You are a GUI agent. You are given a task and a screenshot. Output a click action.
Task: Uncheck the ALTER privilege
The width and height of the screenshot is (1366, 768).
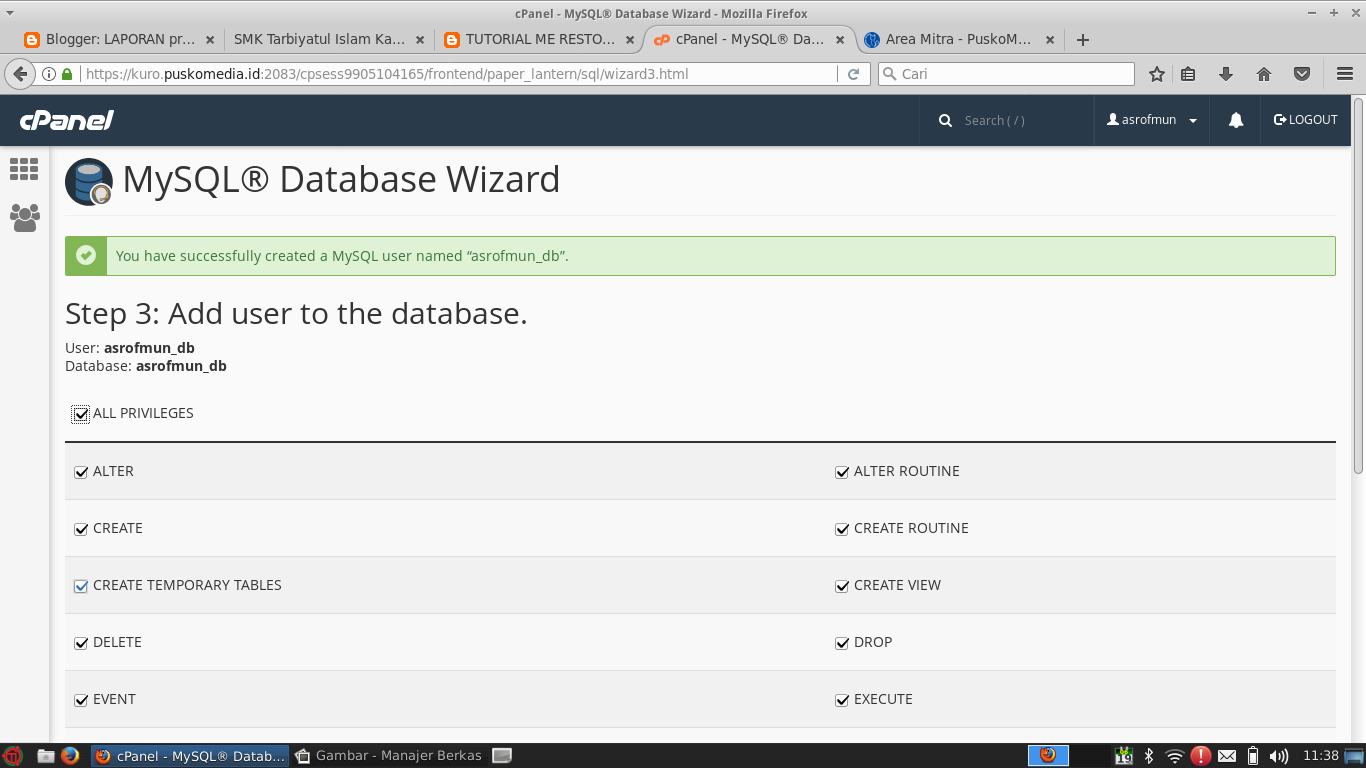point(82,472)
